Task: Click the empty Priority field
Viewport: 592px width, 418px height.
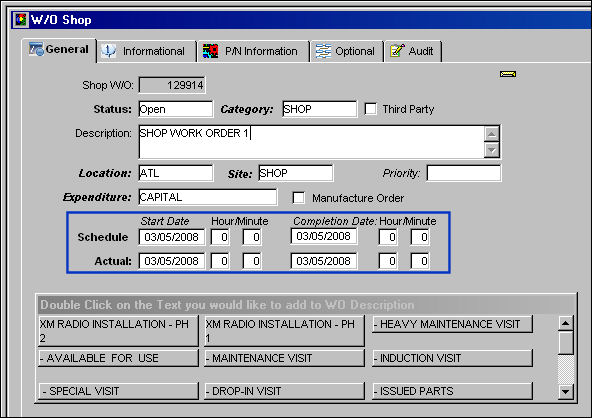Action: pyautogui.click(x=464, y=173)
